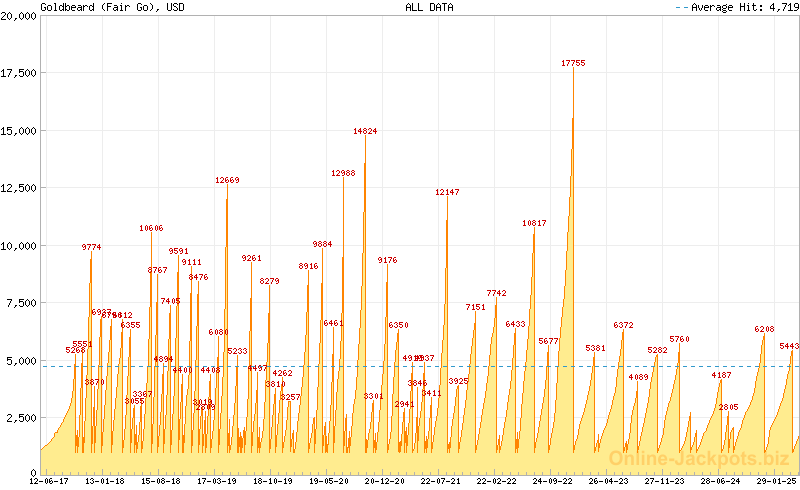The width and height of the screenshot is (800, 490).
Task: Select the 10817 jackpot hit label
Action: click(534, 223)
